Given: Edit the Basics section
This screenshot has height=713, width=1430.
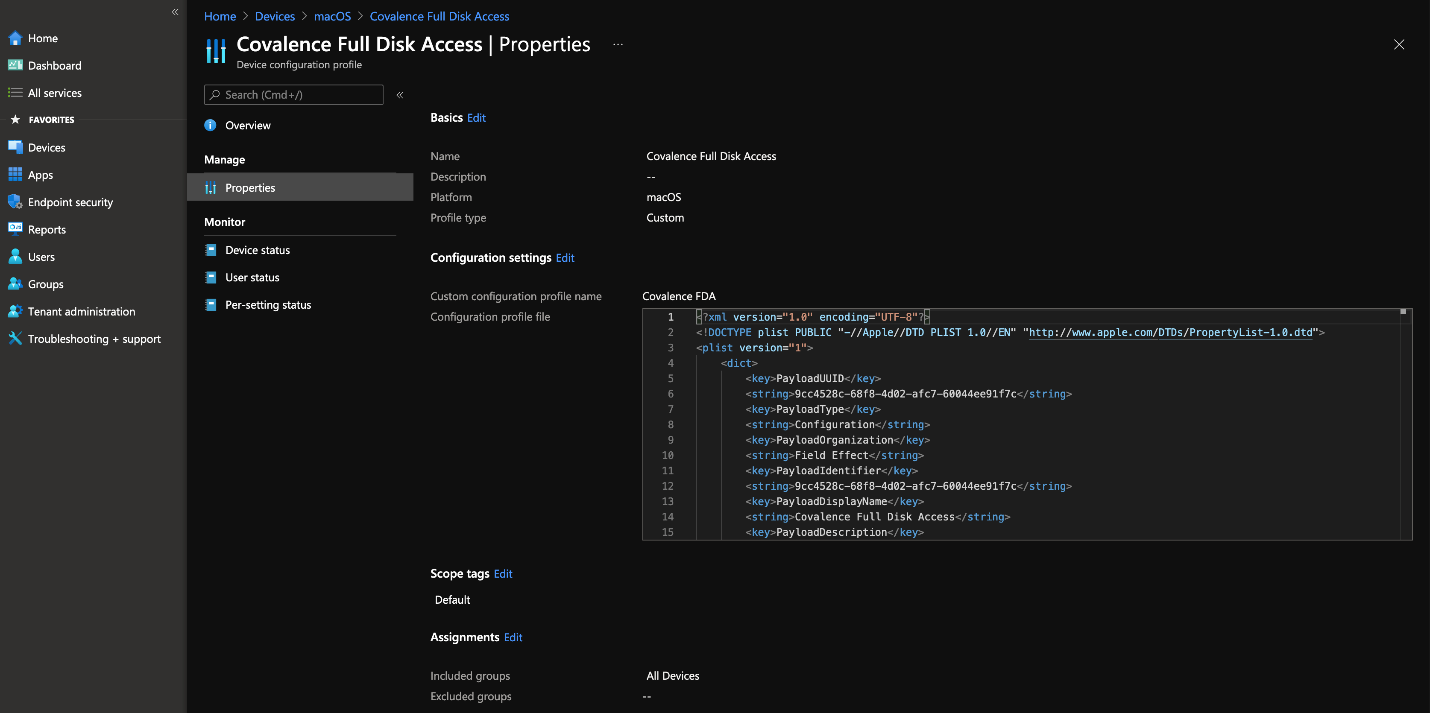Looking at the screenshot, I should (476, 118).
